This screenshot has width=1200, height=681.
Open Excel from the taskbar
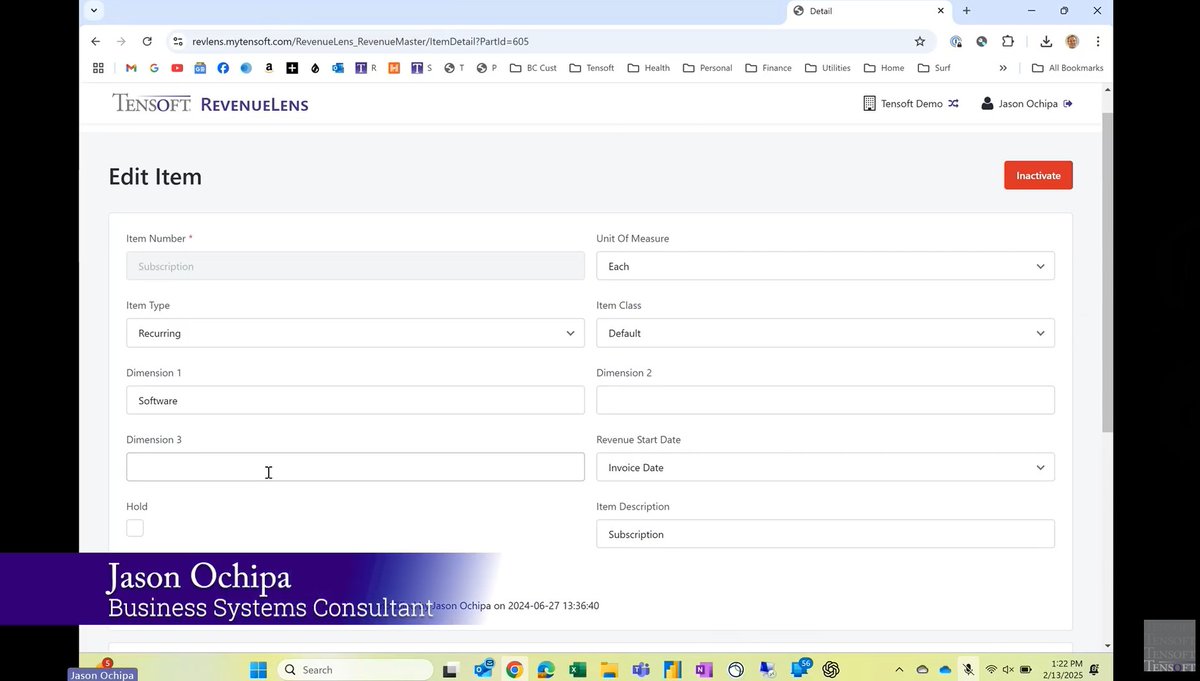pos(578,669)
